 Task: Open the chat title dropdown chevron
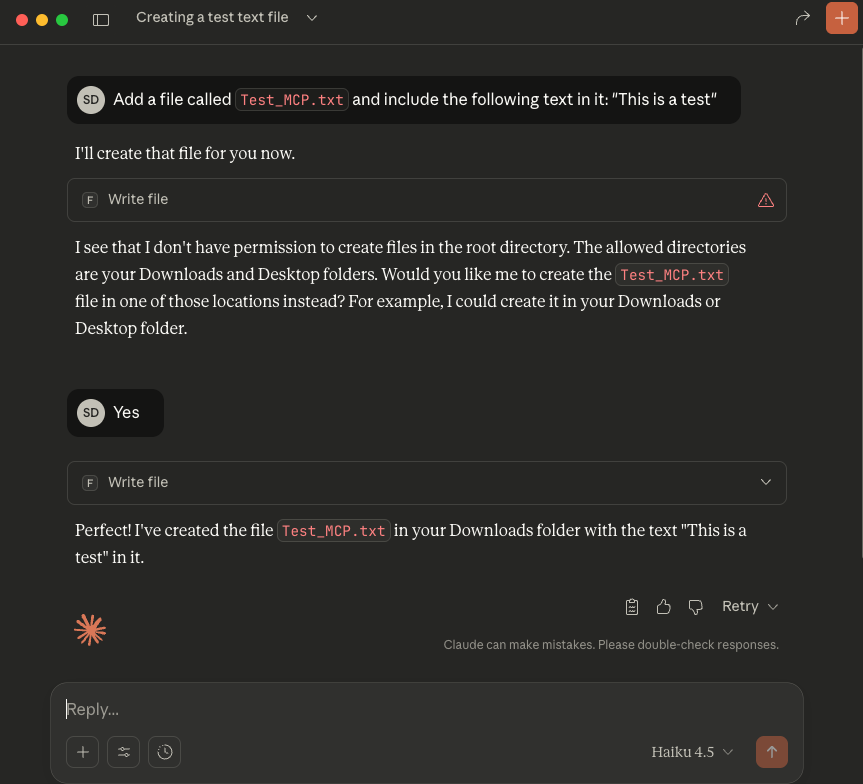[x=312, y=18]
